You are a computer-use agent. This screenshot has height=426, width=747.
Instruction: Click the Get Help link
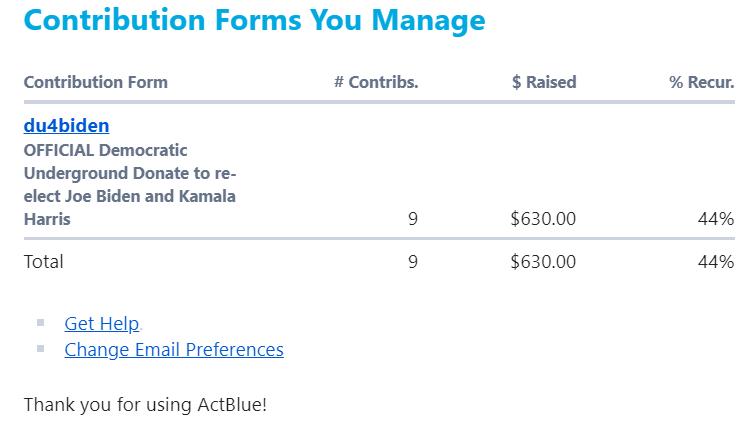[x=101, y=323]
